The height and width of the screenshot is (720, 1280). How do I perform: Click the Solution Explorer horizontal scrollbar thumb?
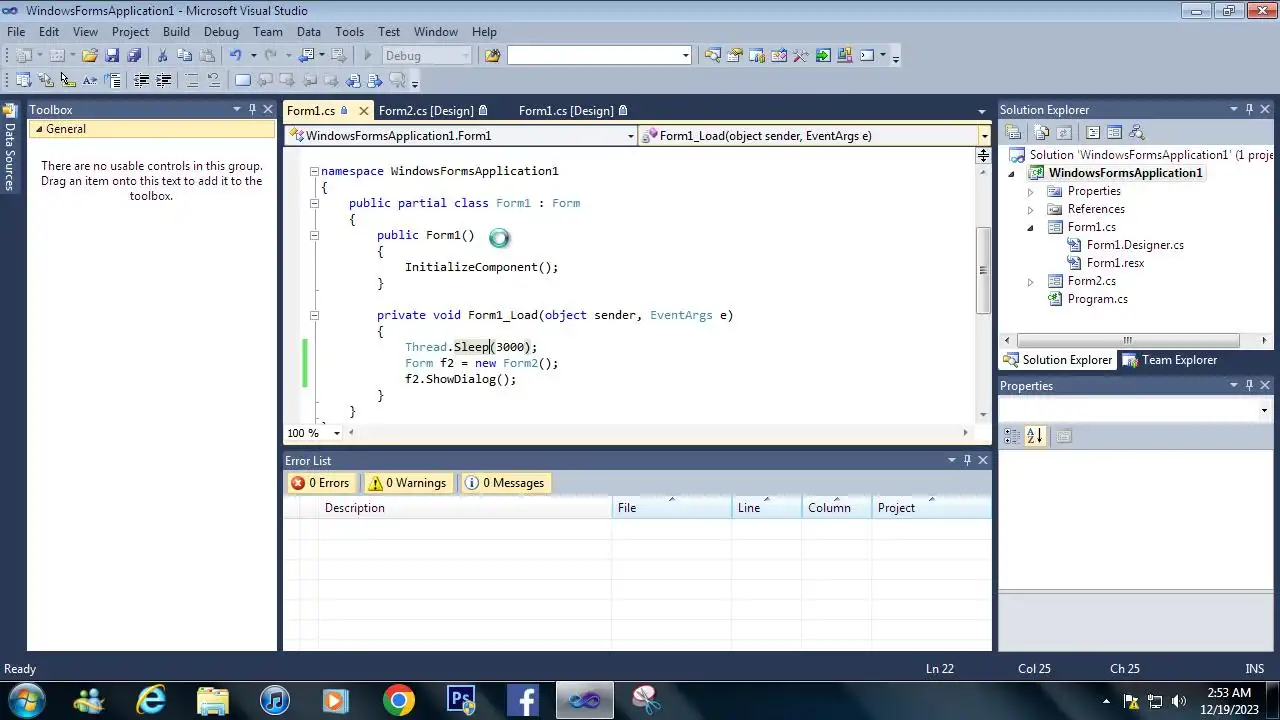pos(1127,341)
